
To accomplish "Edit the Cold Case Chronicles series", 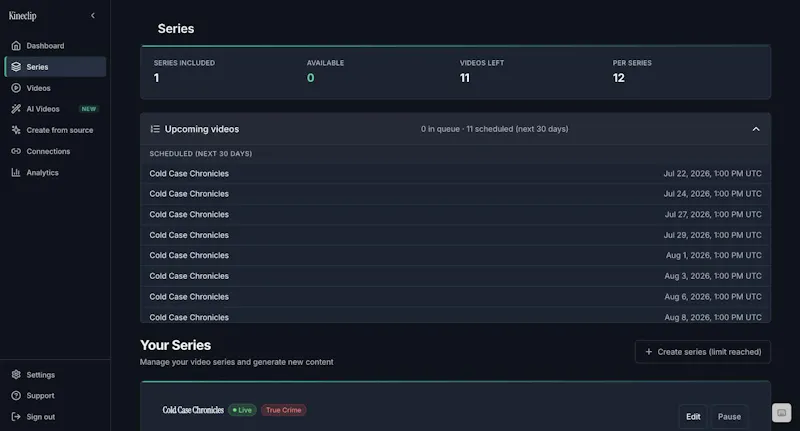I will pyautogui.click(x=693, y=417).
